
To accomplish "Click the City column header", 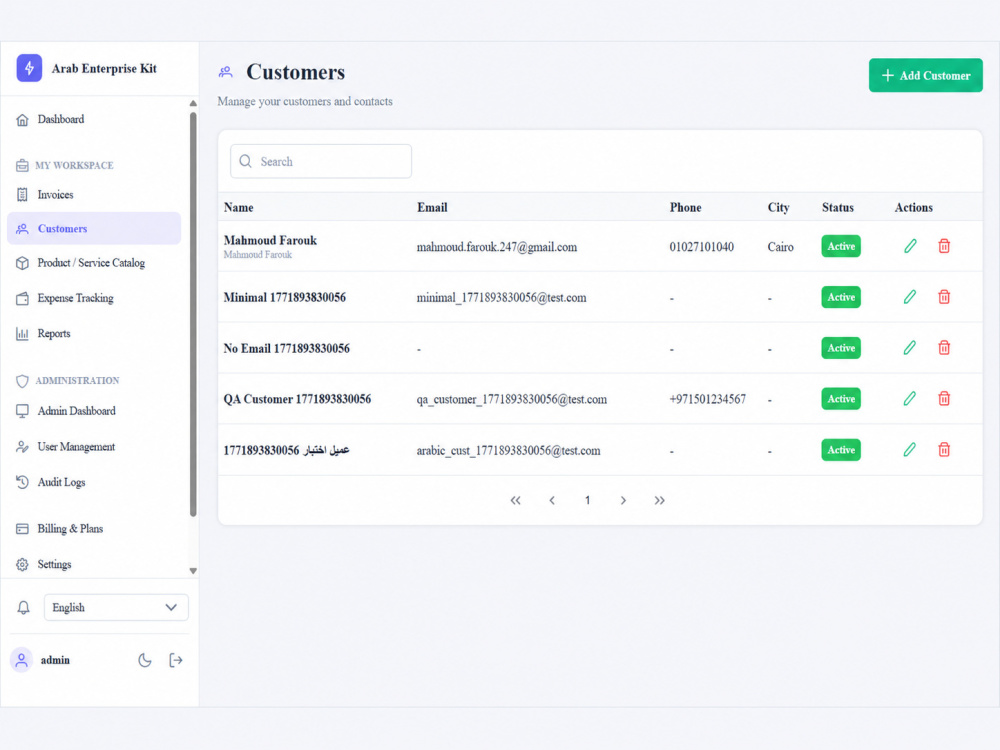I will tap(779, 208).
